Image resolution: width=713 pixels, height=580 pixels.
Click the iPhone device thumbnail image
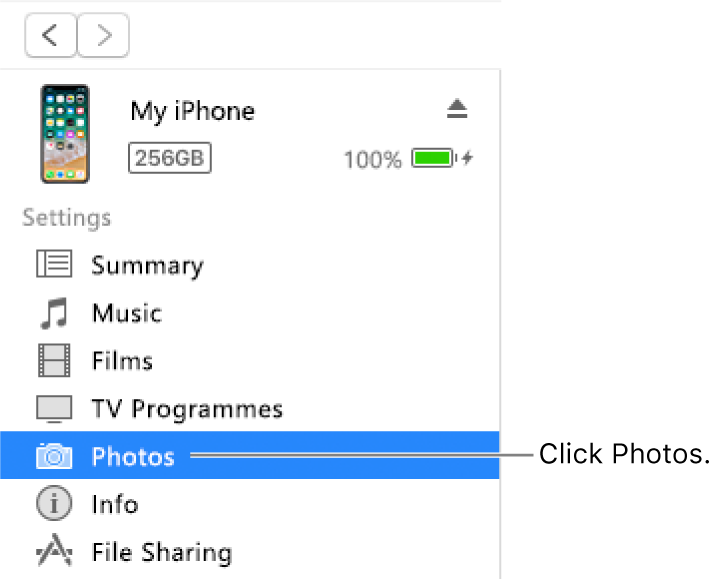coord(65,134)
